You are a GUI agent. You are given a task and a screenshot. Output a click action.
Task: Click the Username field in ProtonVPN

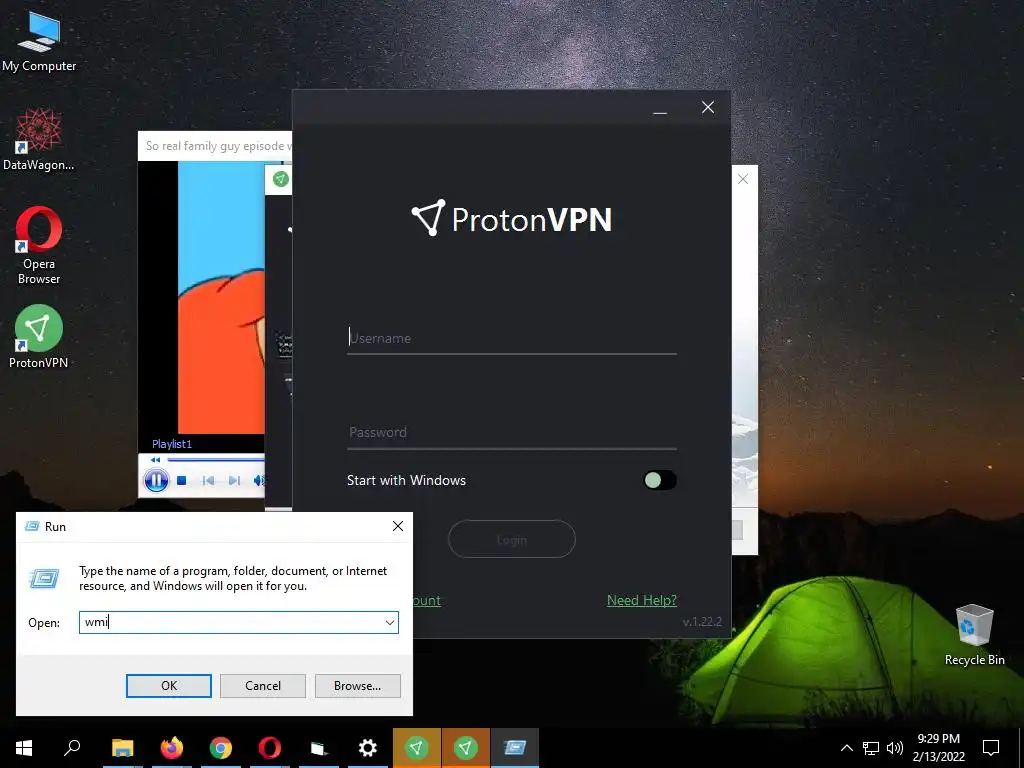[x=511, y=338]
